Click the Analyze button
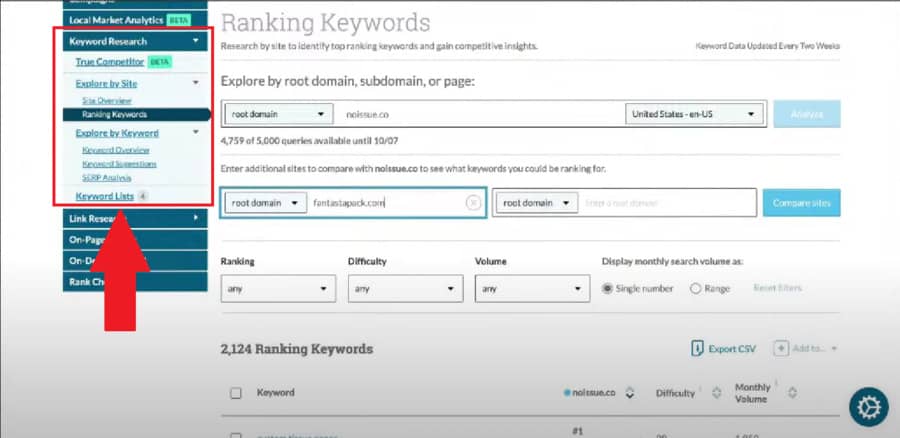Image resolution: width=900 pixels, height=438 pixels. coord(806,114)
